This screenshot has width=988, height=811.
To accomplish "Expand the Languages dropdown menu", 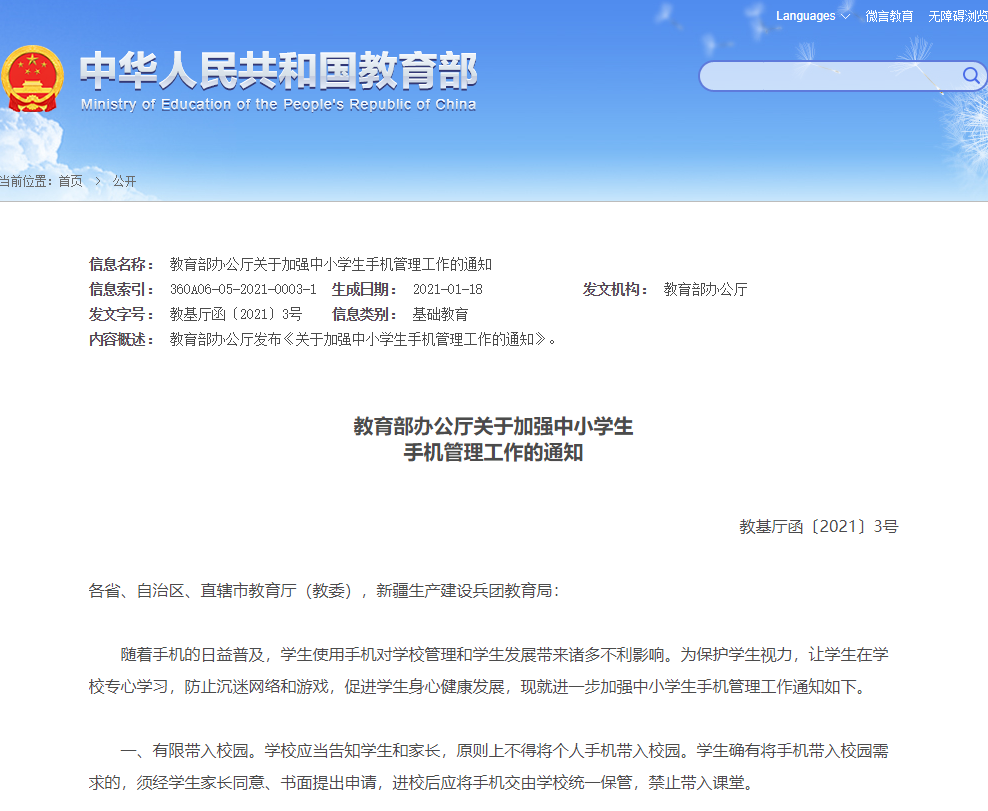I will (805, 16).
